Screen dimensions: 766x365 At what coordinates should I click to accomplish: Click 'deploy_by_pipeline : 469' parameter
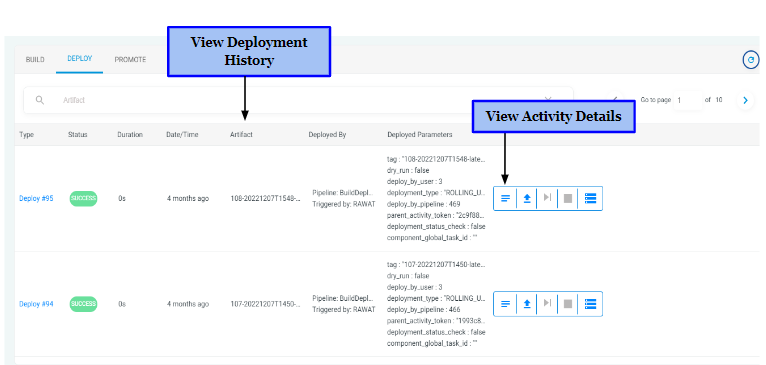pos(424,204)
